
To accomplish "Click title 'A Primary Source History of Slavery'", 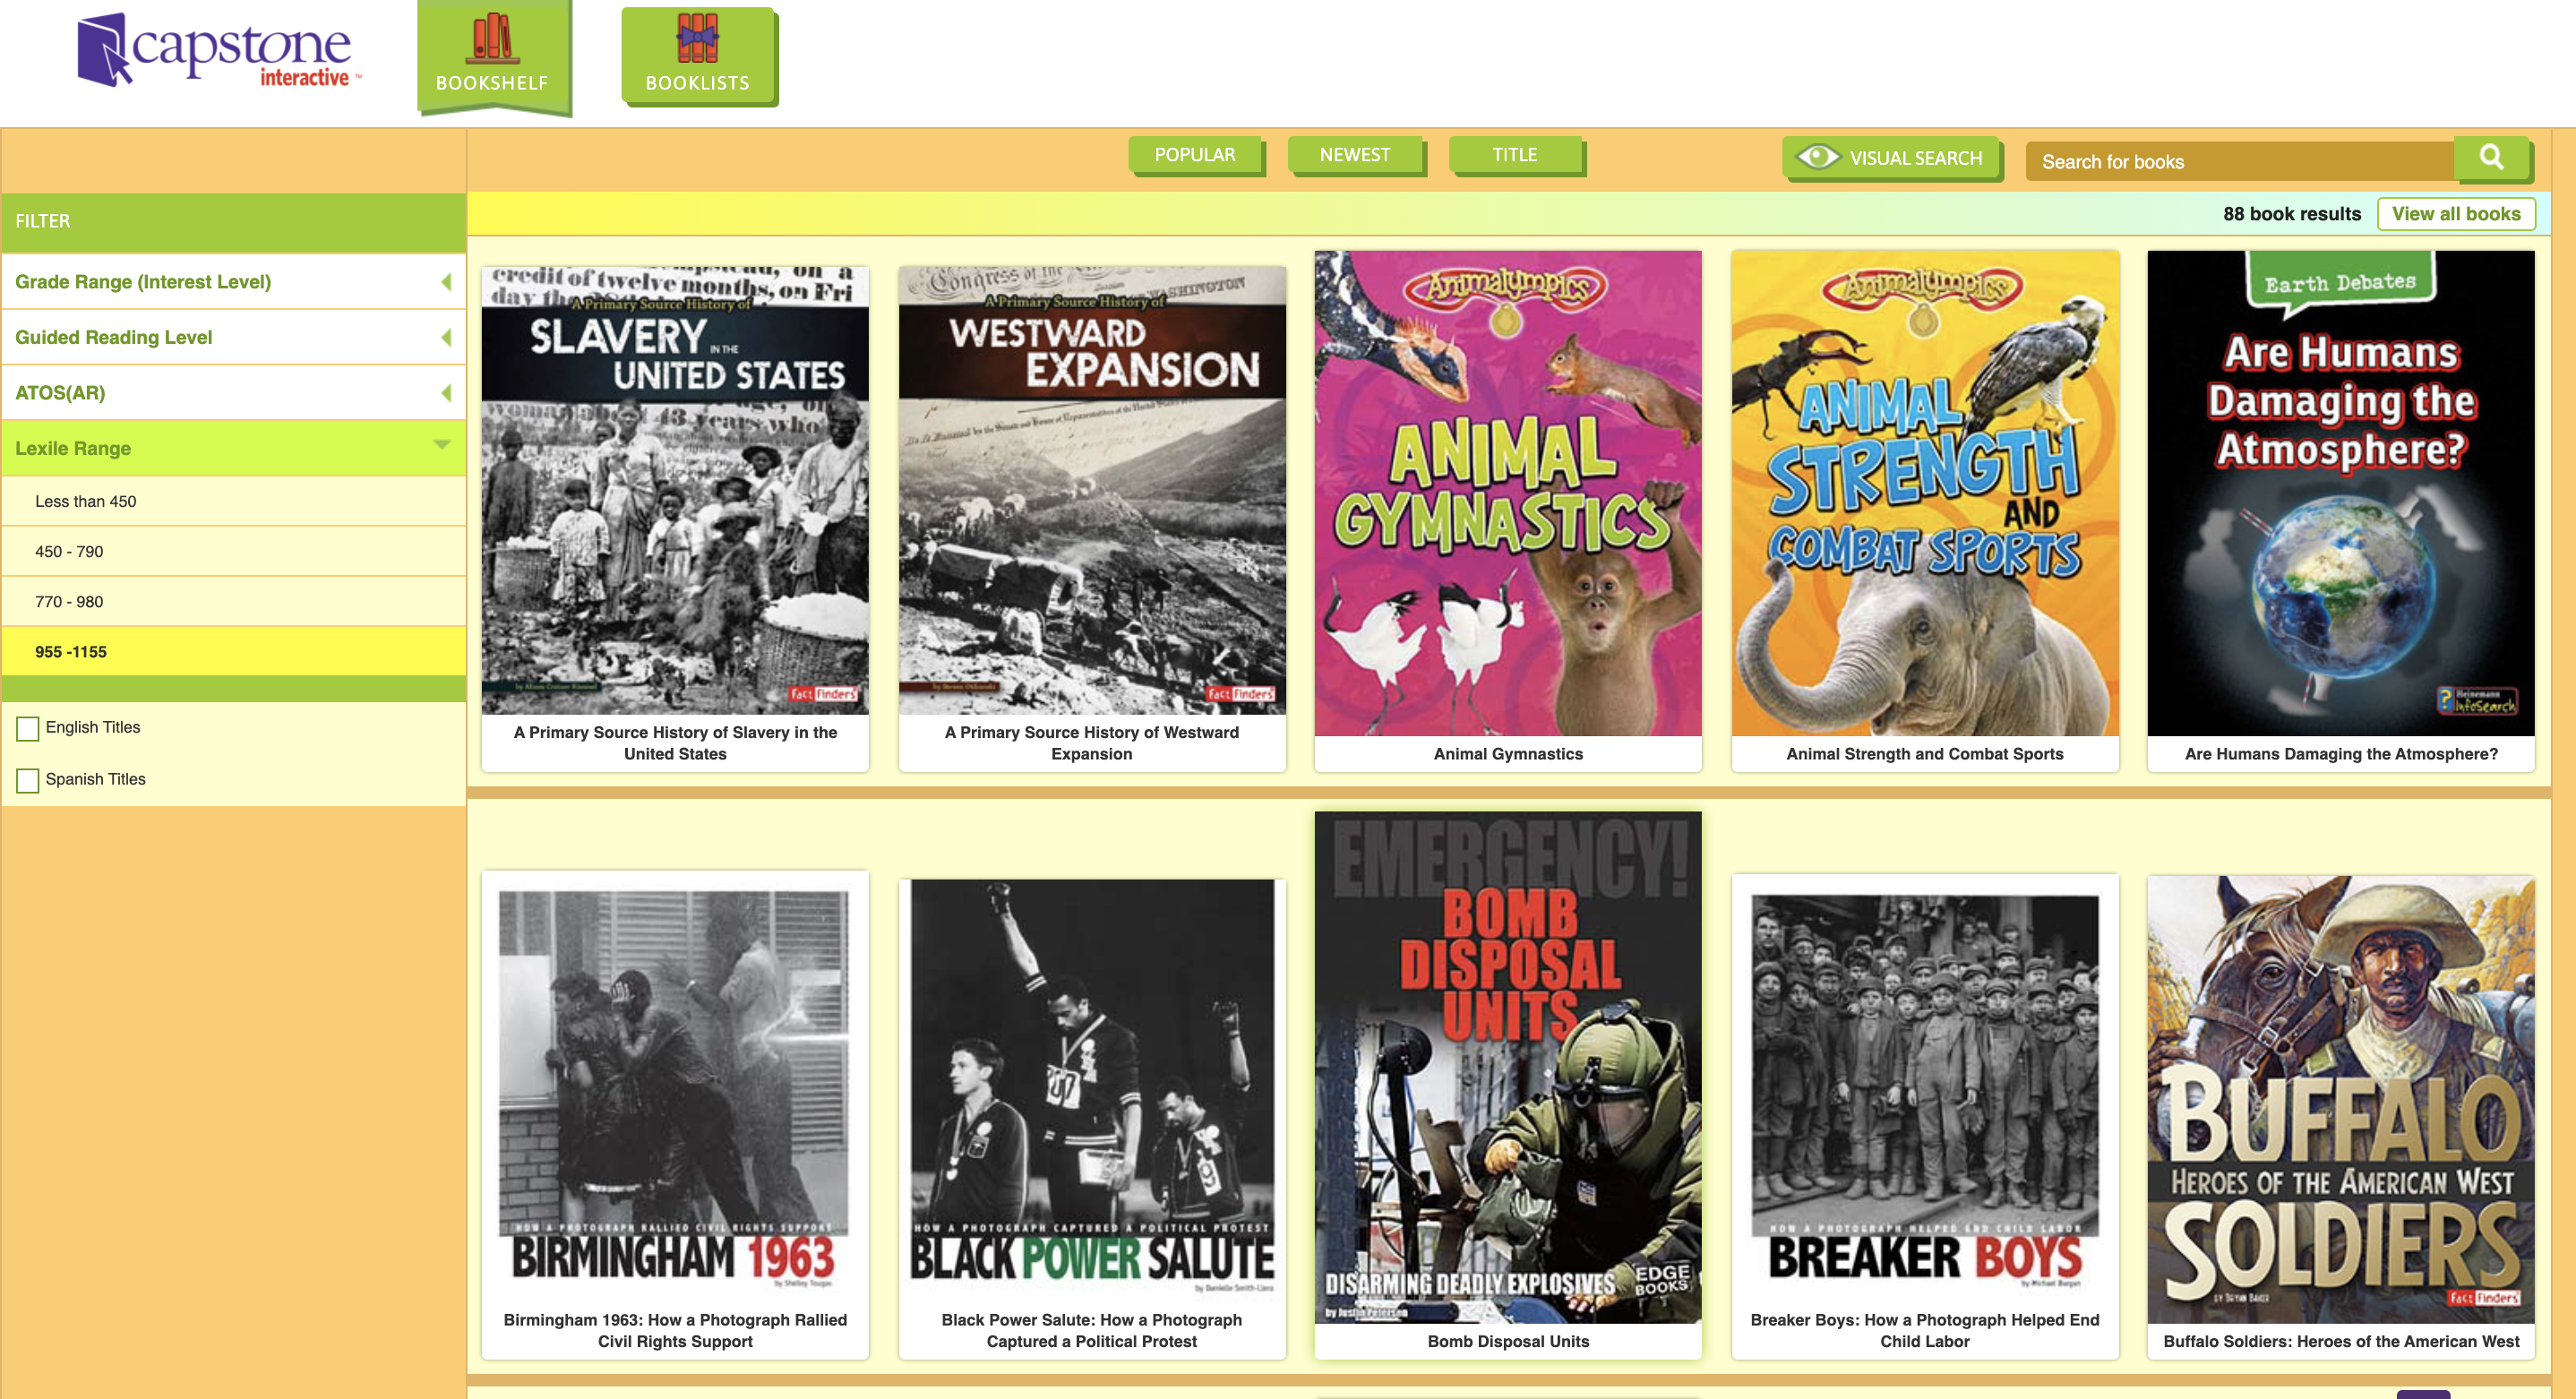I will [675, 743].
